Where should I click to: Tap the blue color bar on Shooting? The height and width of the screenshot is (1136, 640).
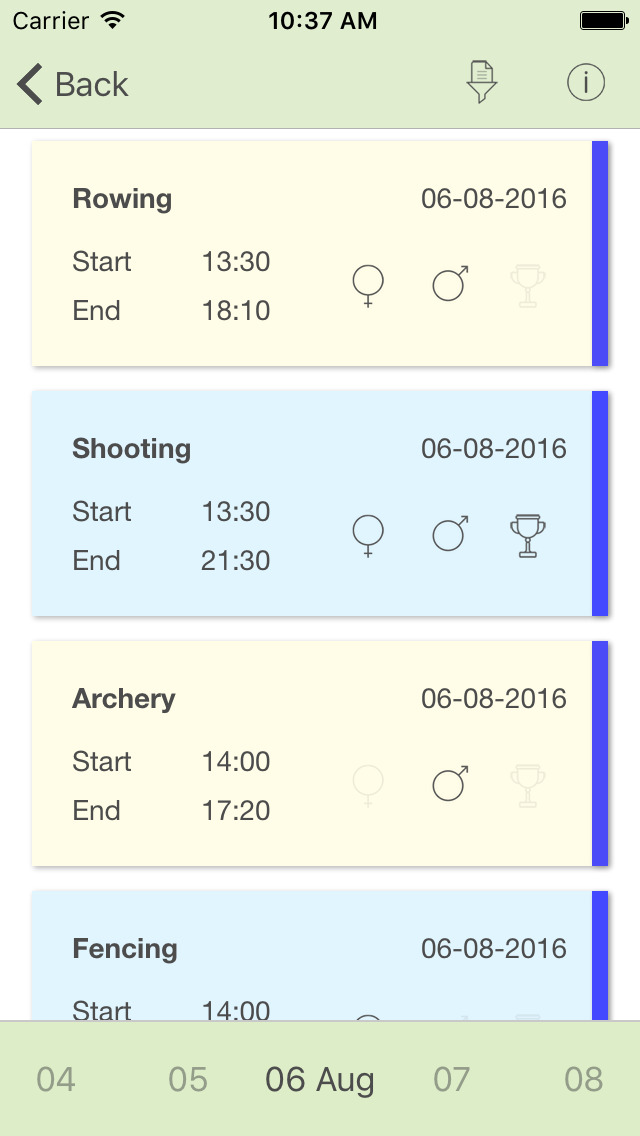pyautogui.click(x=600, y=503)
